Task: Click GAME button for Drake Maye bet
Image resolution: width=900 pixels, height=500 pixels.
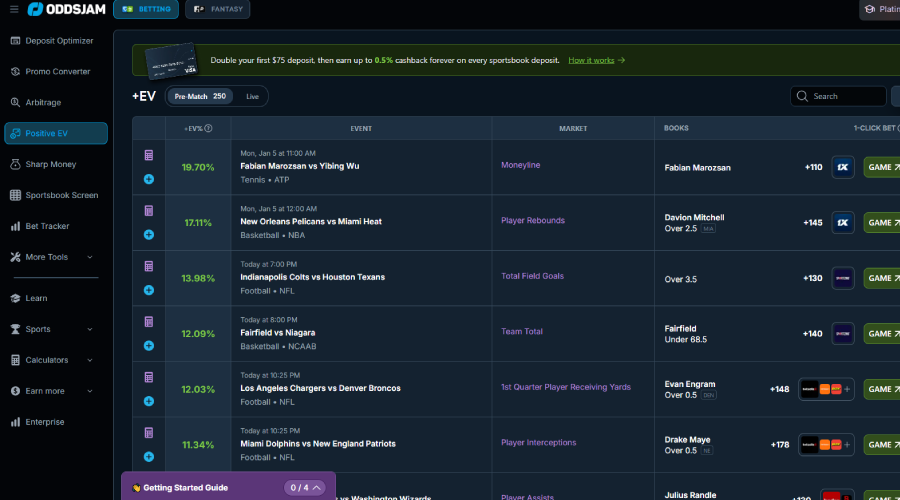Action: pyautogui.click(x=882, y=445)
